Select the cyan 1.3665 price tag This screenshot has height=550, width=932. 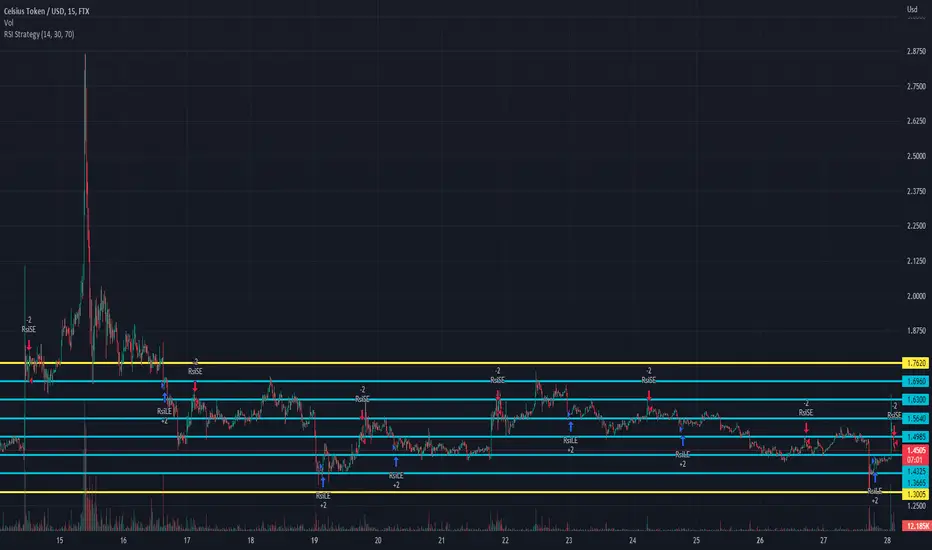[x=915, y=483]
